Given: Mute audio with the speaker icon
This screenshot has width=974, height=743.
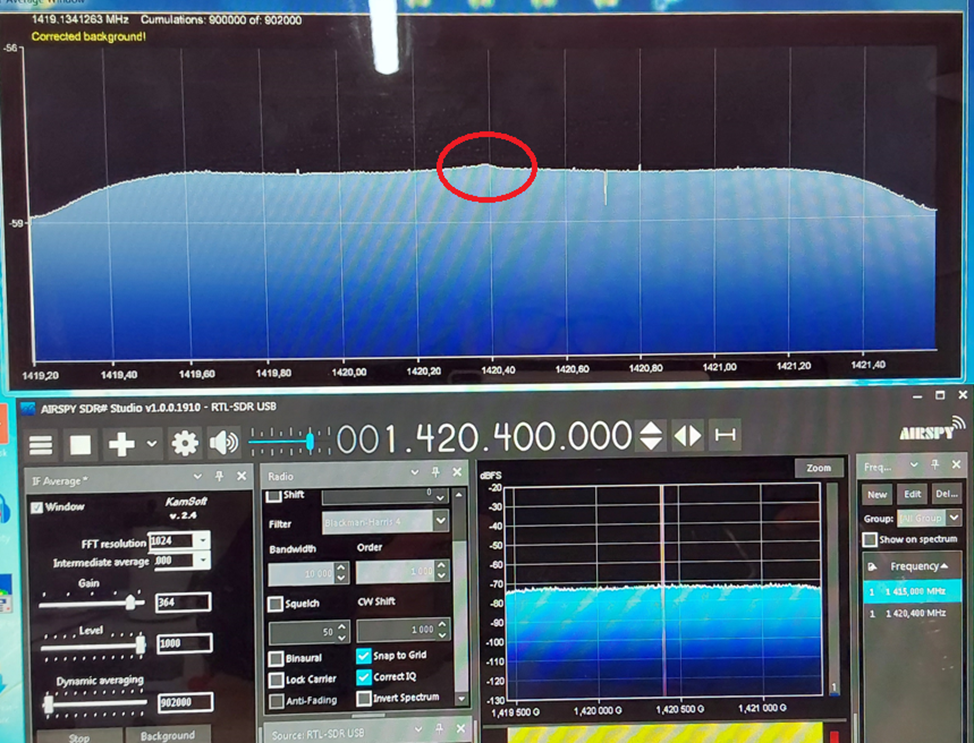Looking at the screenshot, I should (224, 443).
